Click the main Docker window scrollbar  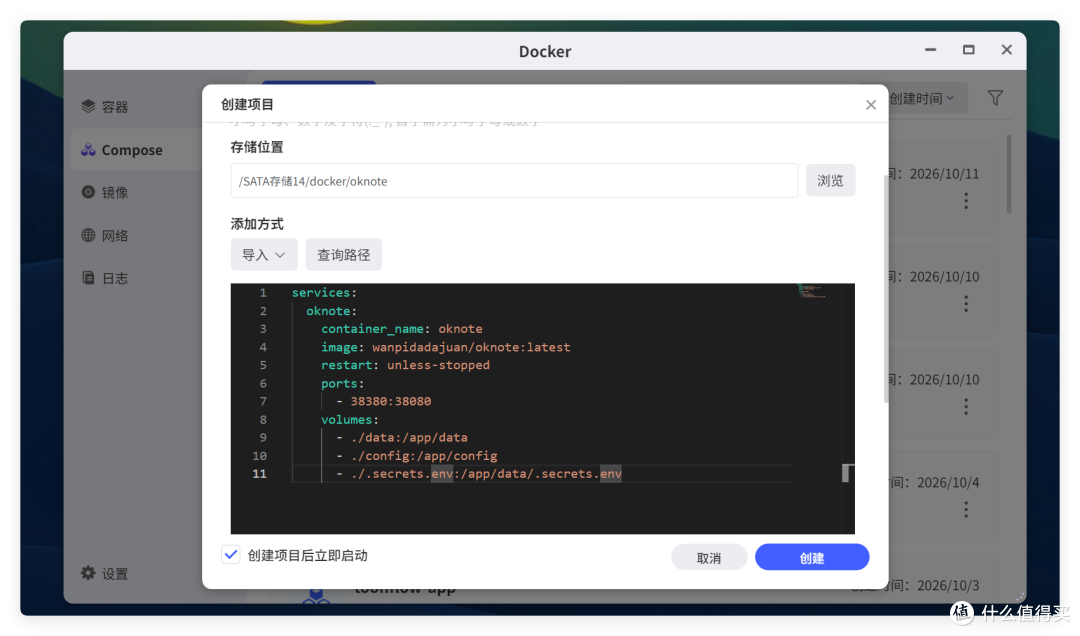click(x=1009, y=174)
